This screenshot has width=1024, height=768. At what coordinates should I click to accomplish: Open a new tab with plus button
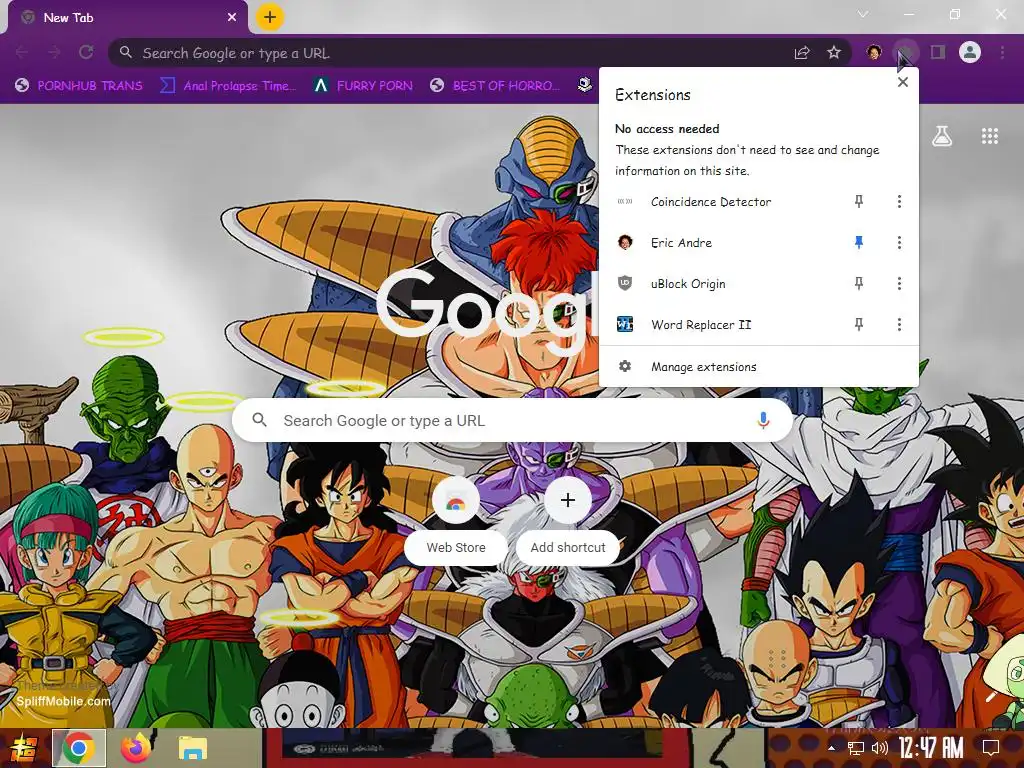coord(270,17)
